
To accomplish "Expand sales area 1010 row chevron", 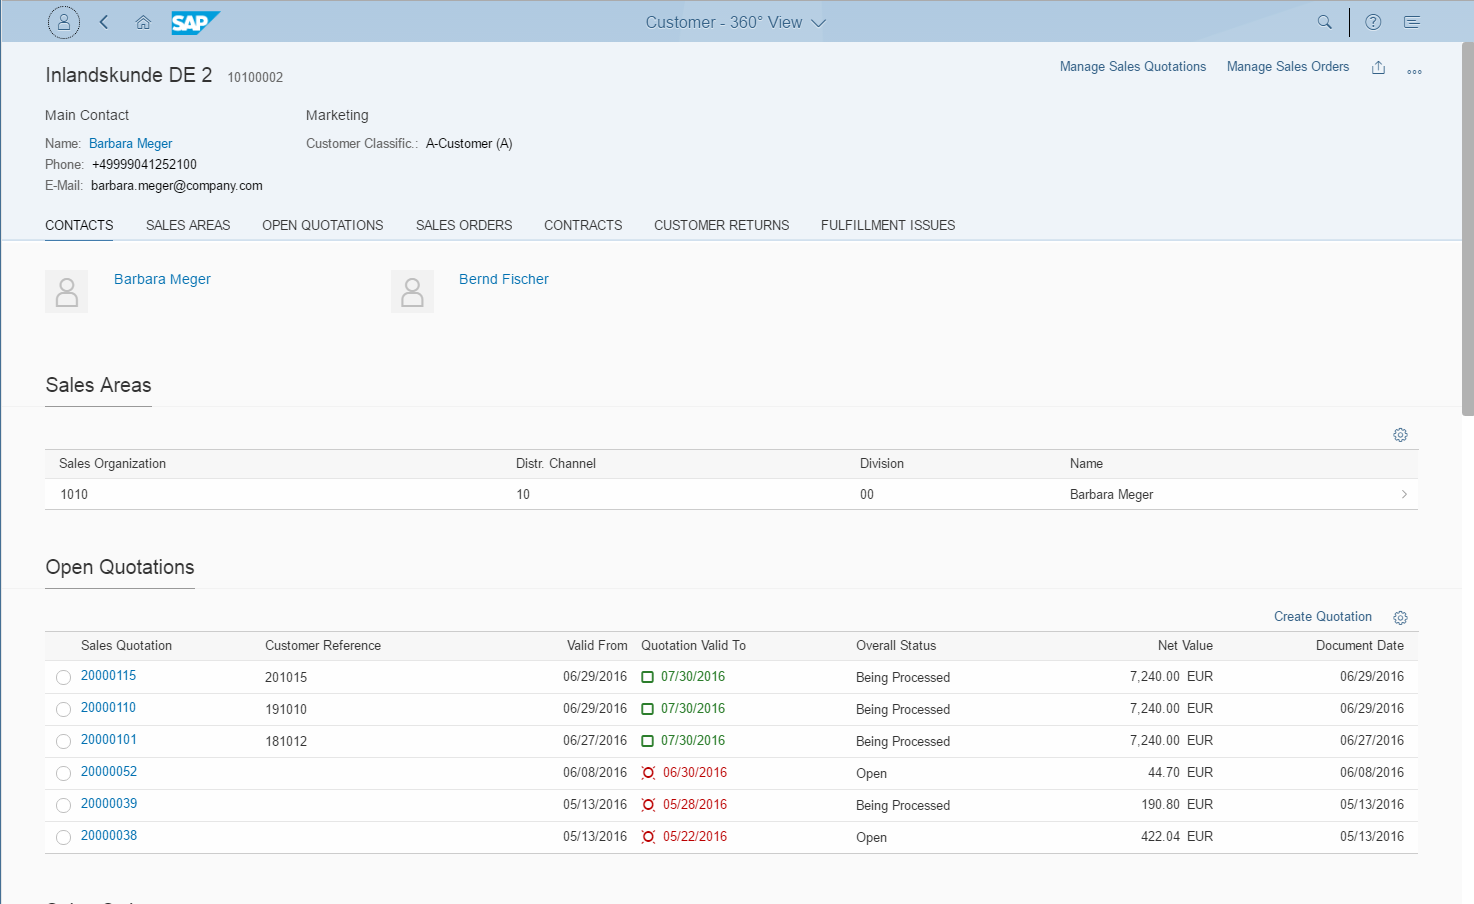I will coord(1404,494).
